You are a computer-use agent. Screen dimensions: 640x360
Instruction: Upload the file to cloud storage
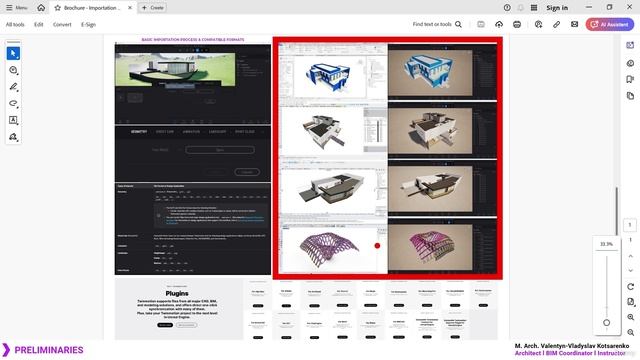click(x=499, y=24)
